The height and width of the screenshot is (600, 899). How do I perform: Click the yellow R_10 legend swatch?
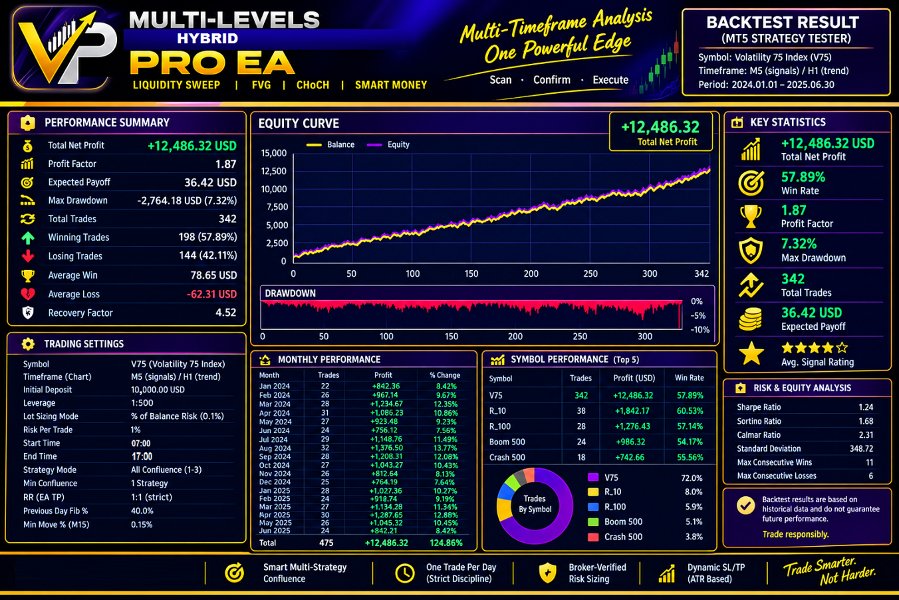click(x=593, y=492)
